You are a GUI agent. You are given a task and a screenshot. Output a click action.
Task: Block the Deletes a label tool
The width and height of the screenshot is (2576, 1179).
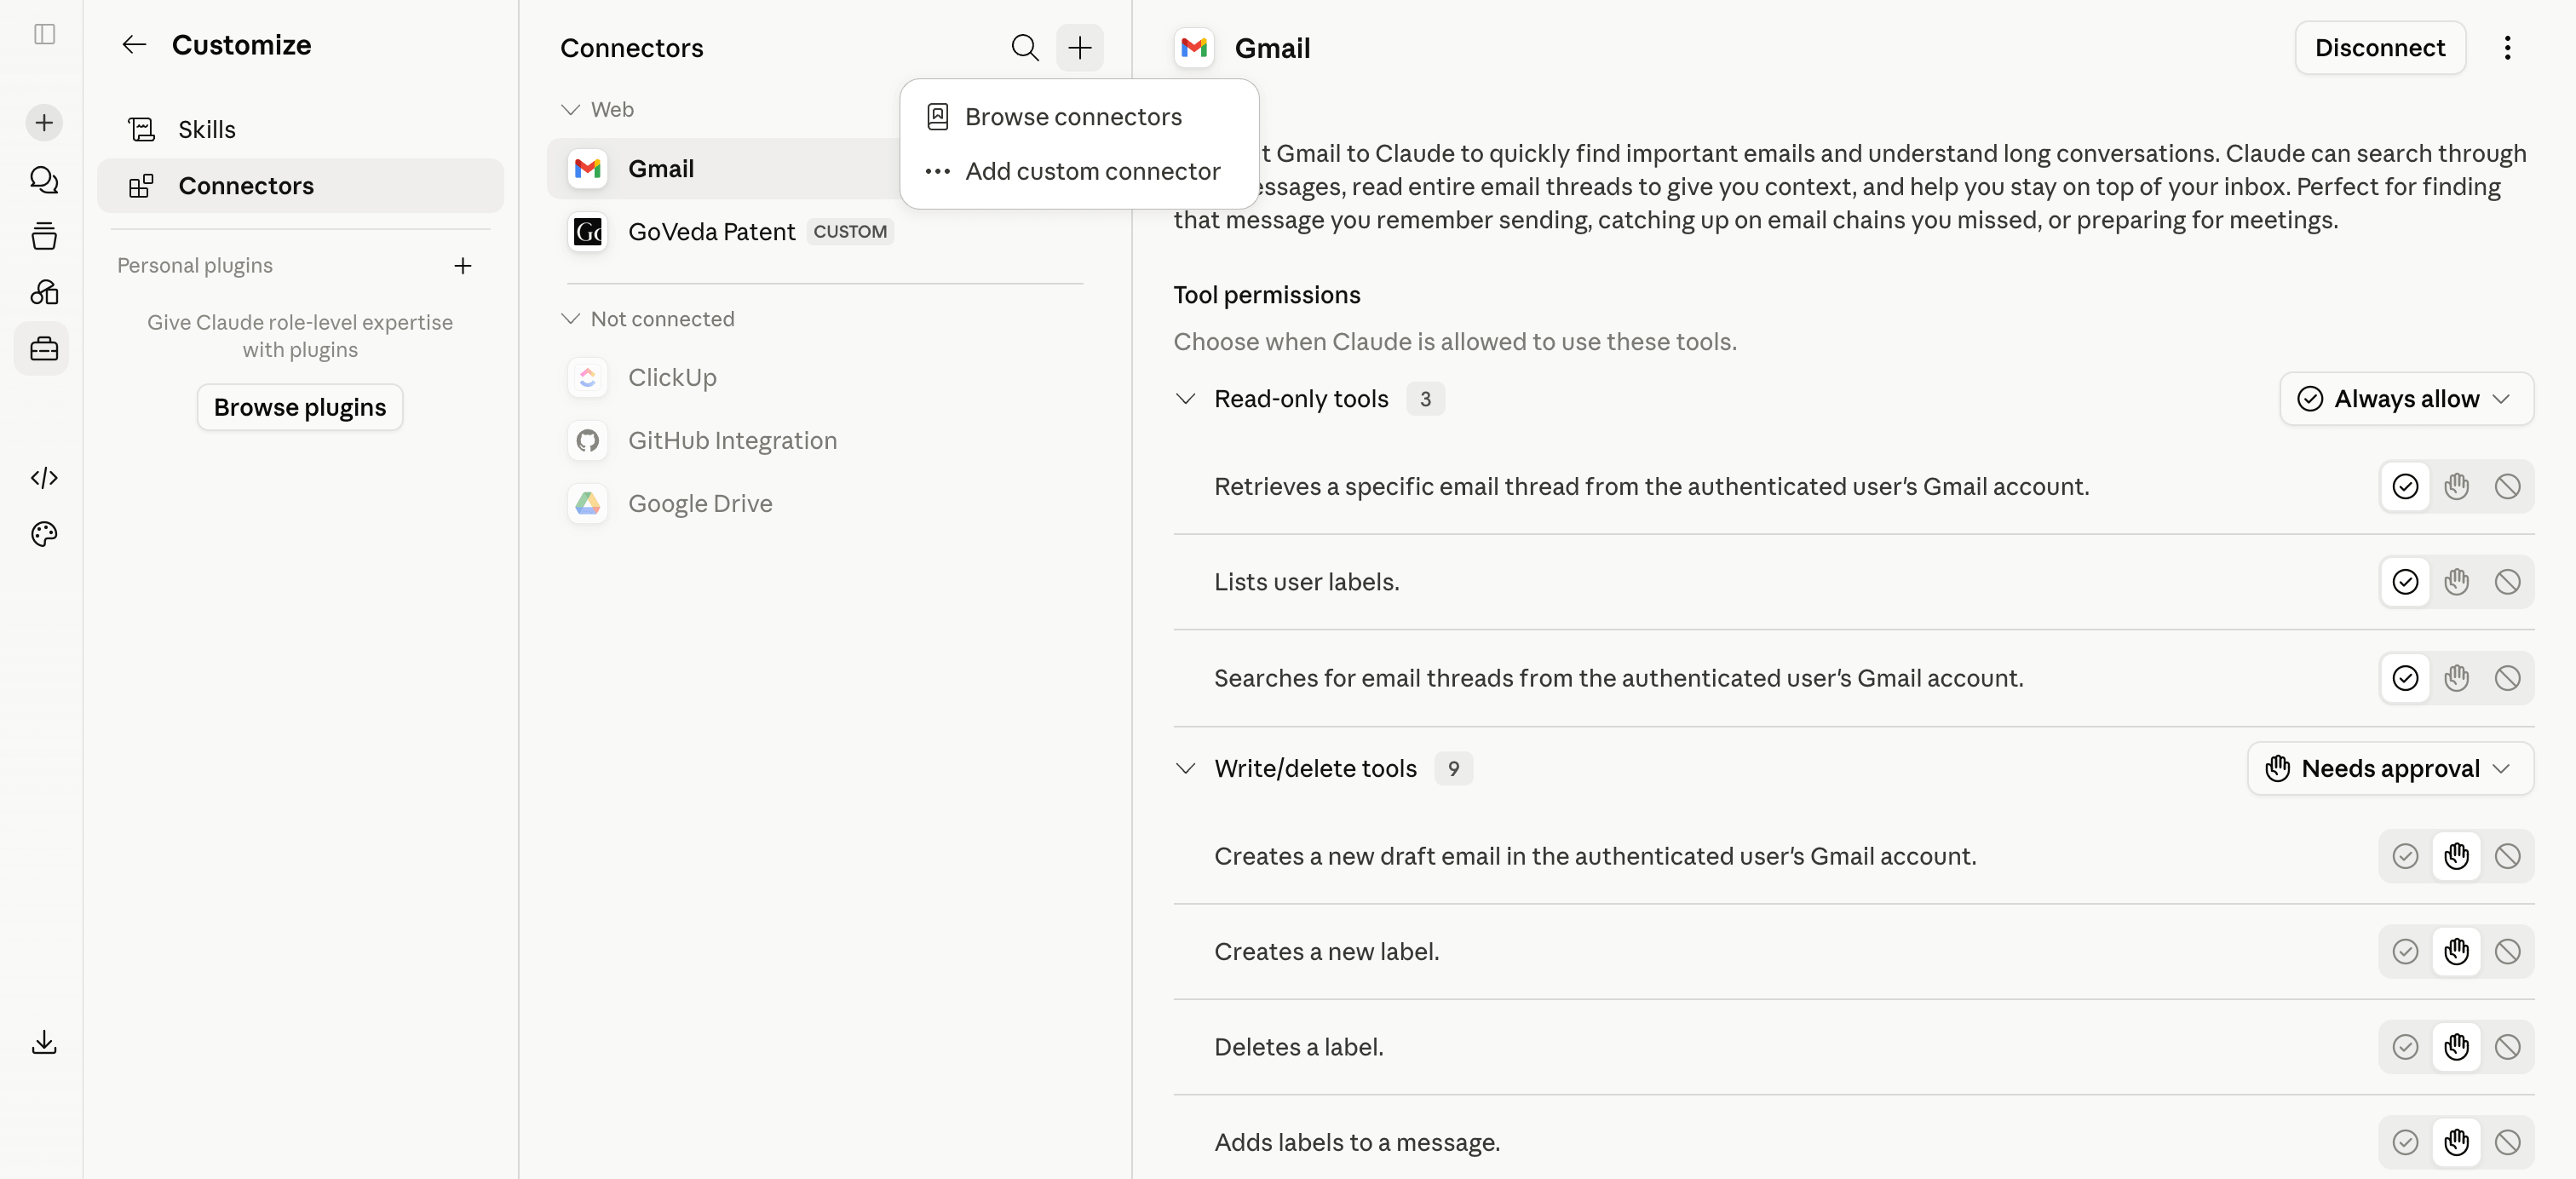click(x=2507, y=1047)
